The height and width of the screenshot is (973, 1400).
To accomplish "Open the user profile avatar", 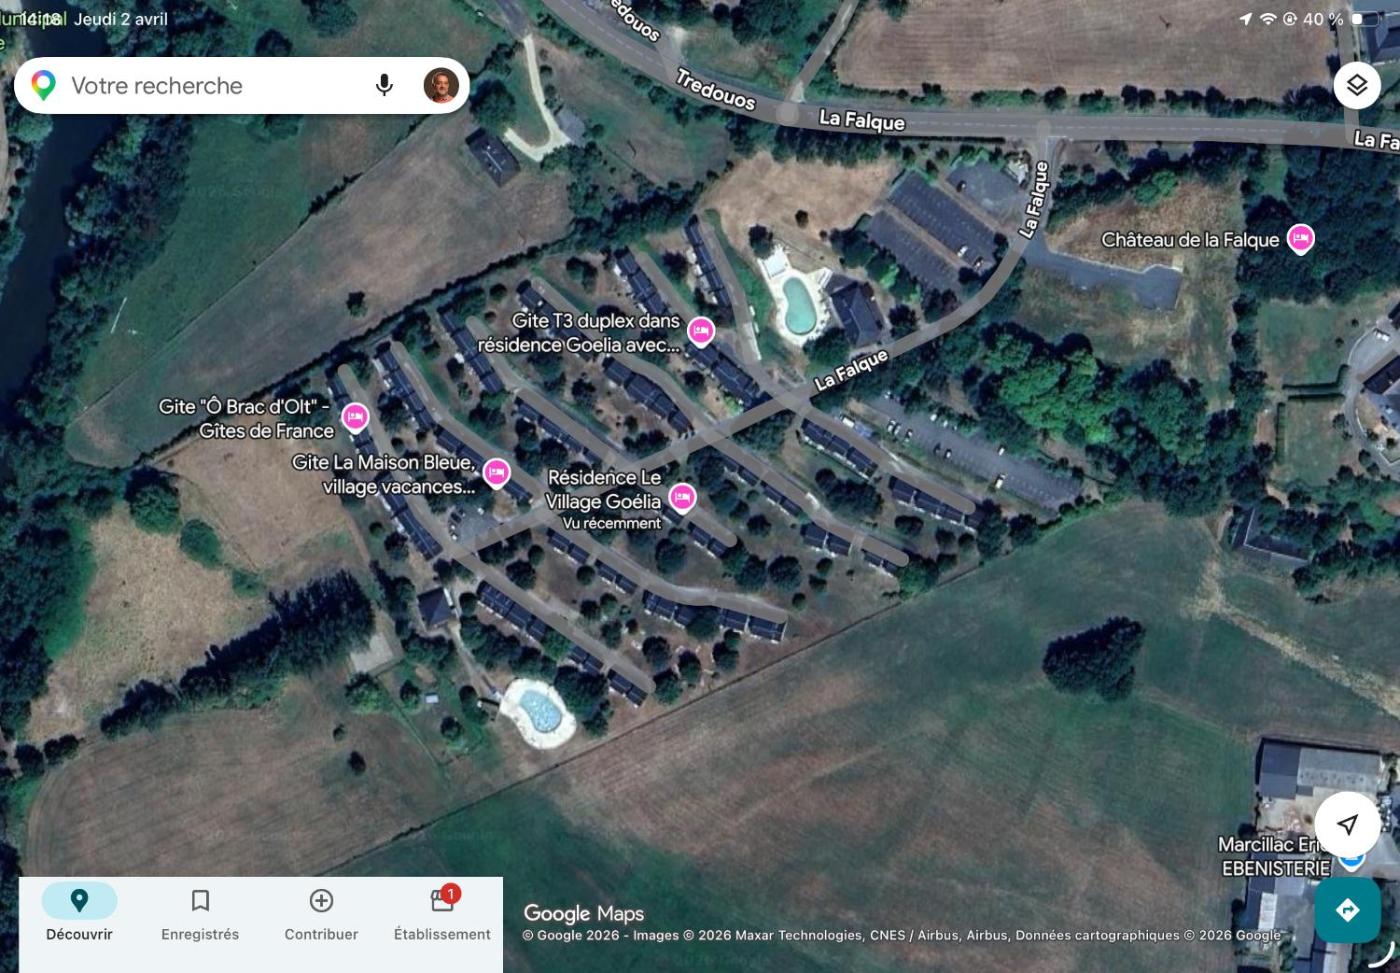I will (x=441, y=85).
